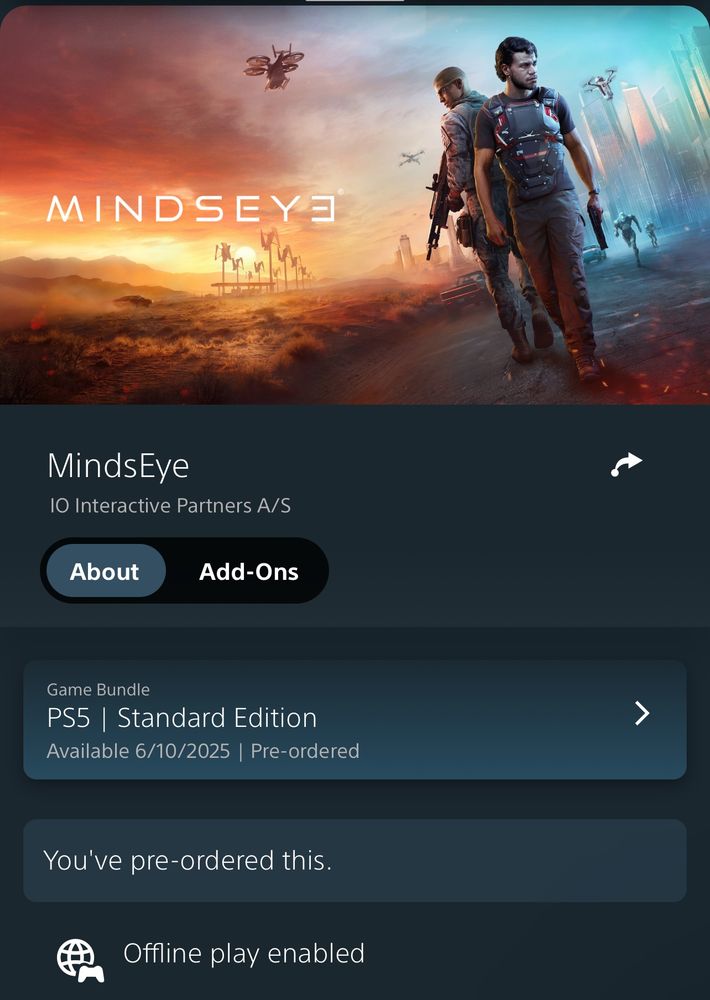The height and width of the screenshot is (1000, 710).
Task: Click IO Interactive Partners A/S publisher name
Action: (x=170, y=506)
